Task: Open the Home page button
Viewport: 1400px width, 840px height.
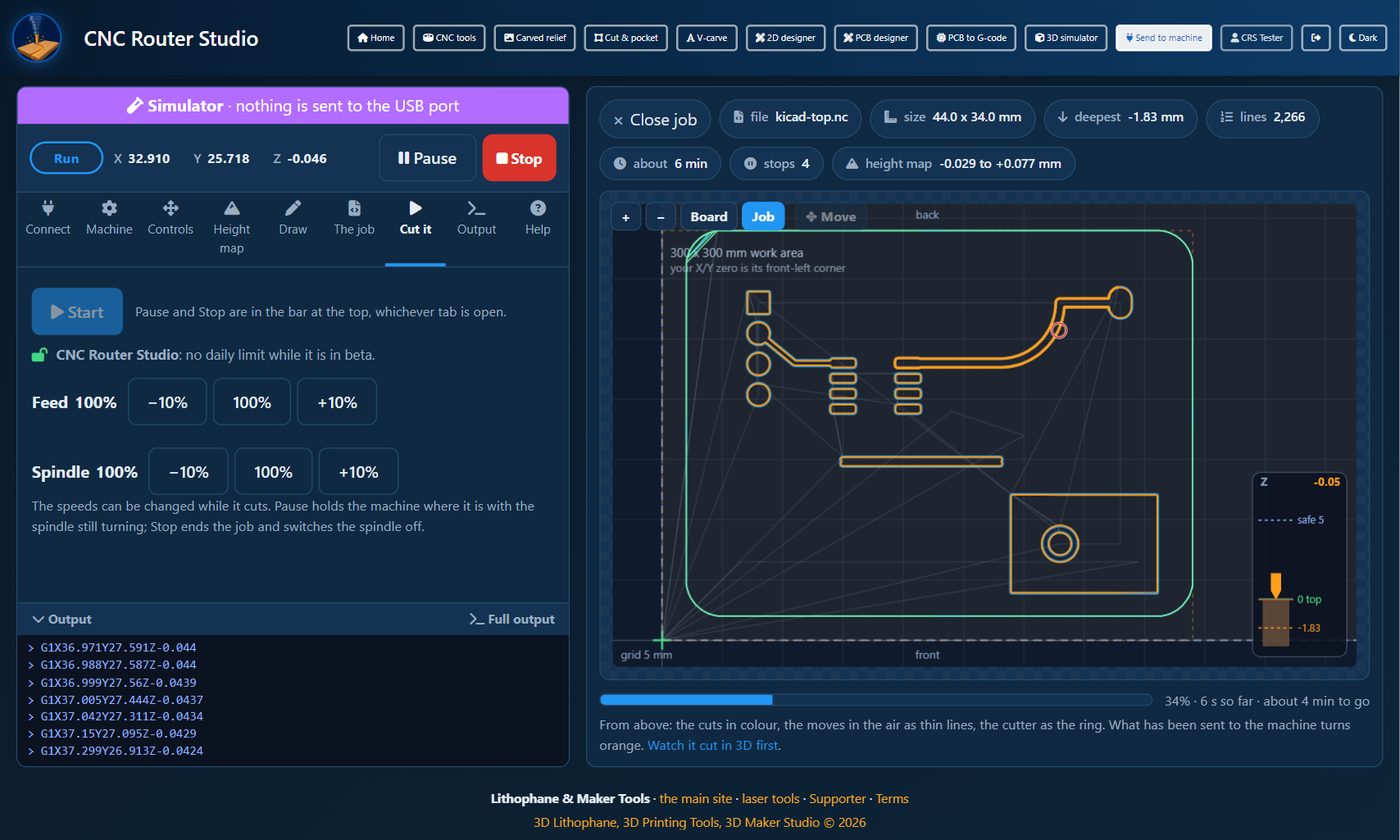Action: (376, 38)
